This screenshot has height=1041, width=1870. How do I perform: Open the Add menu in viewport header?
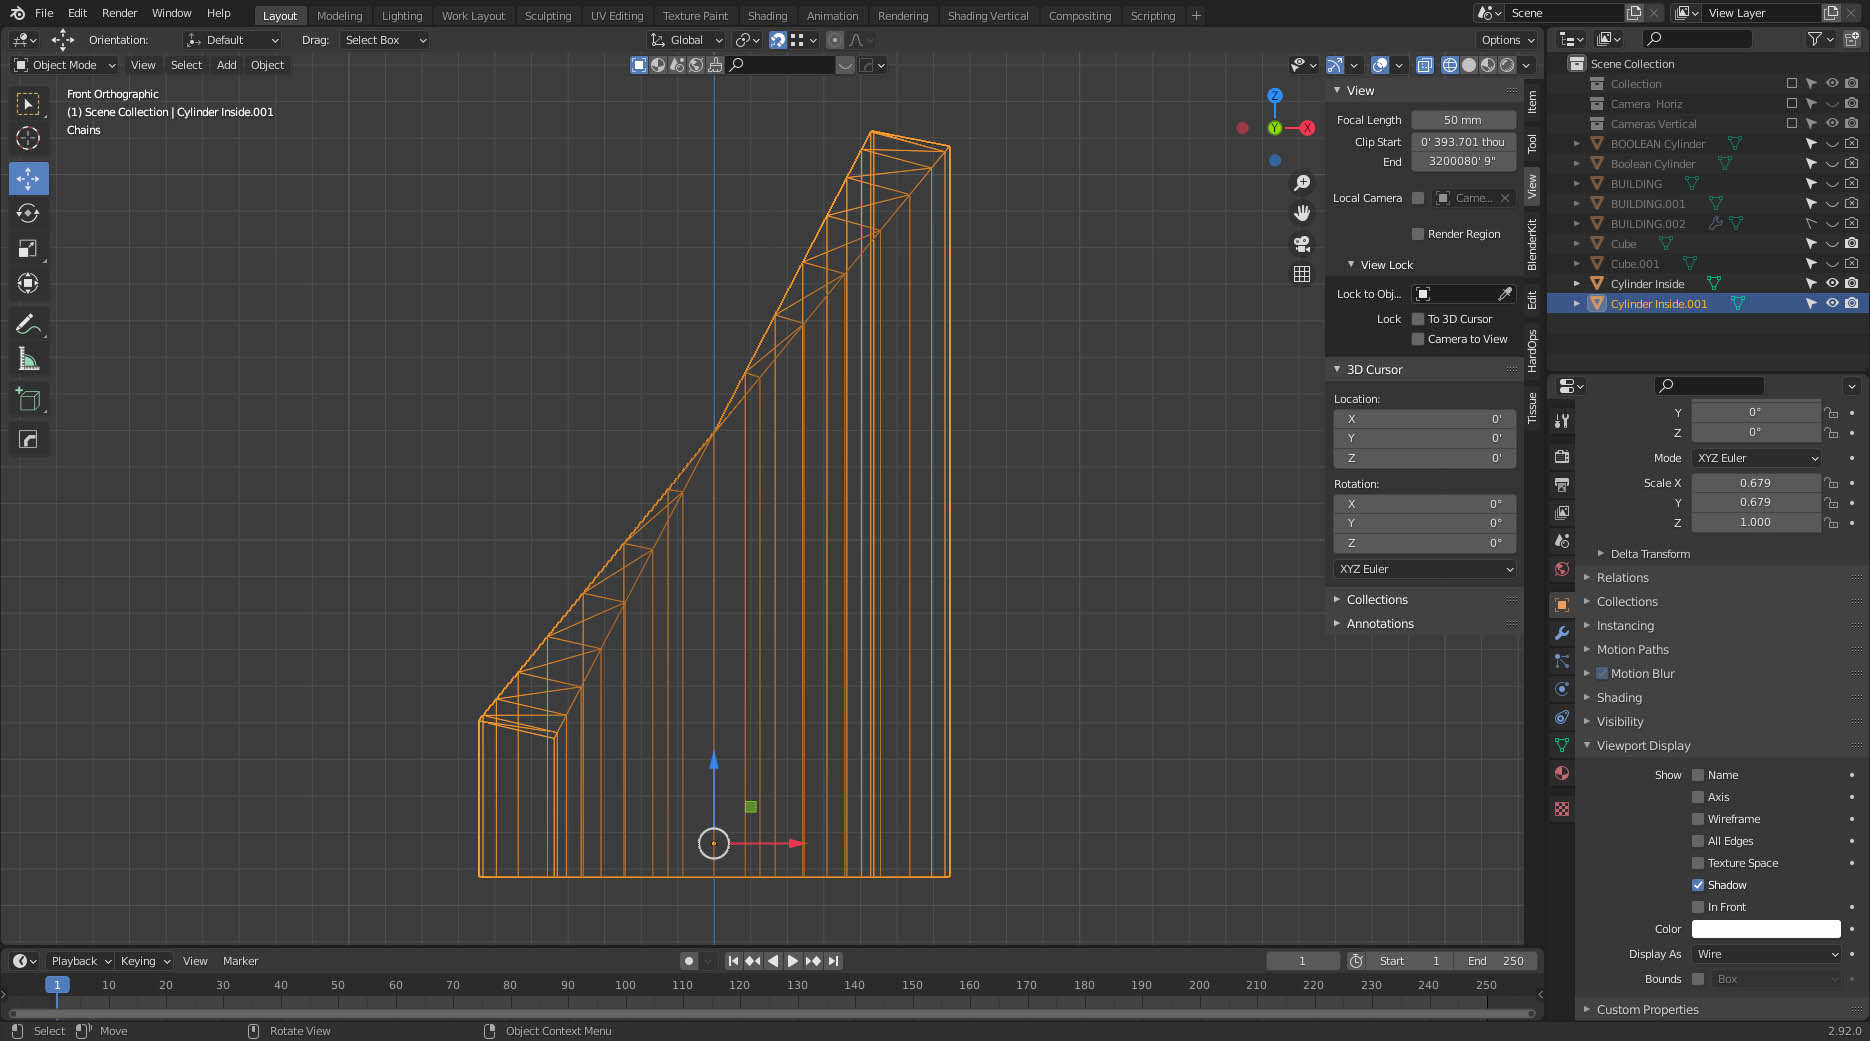click(227, 65)
